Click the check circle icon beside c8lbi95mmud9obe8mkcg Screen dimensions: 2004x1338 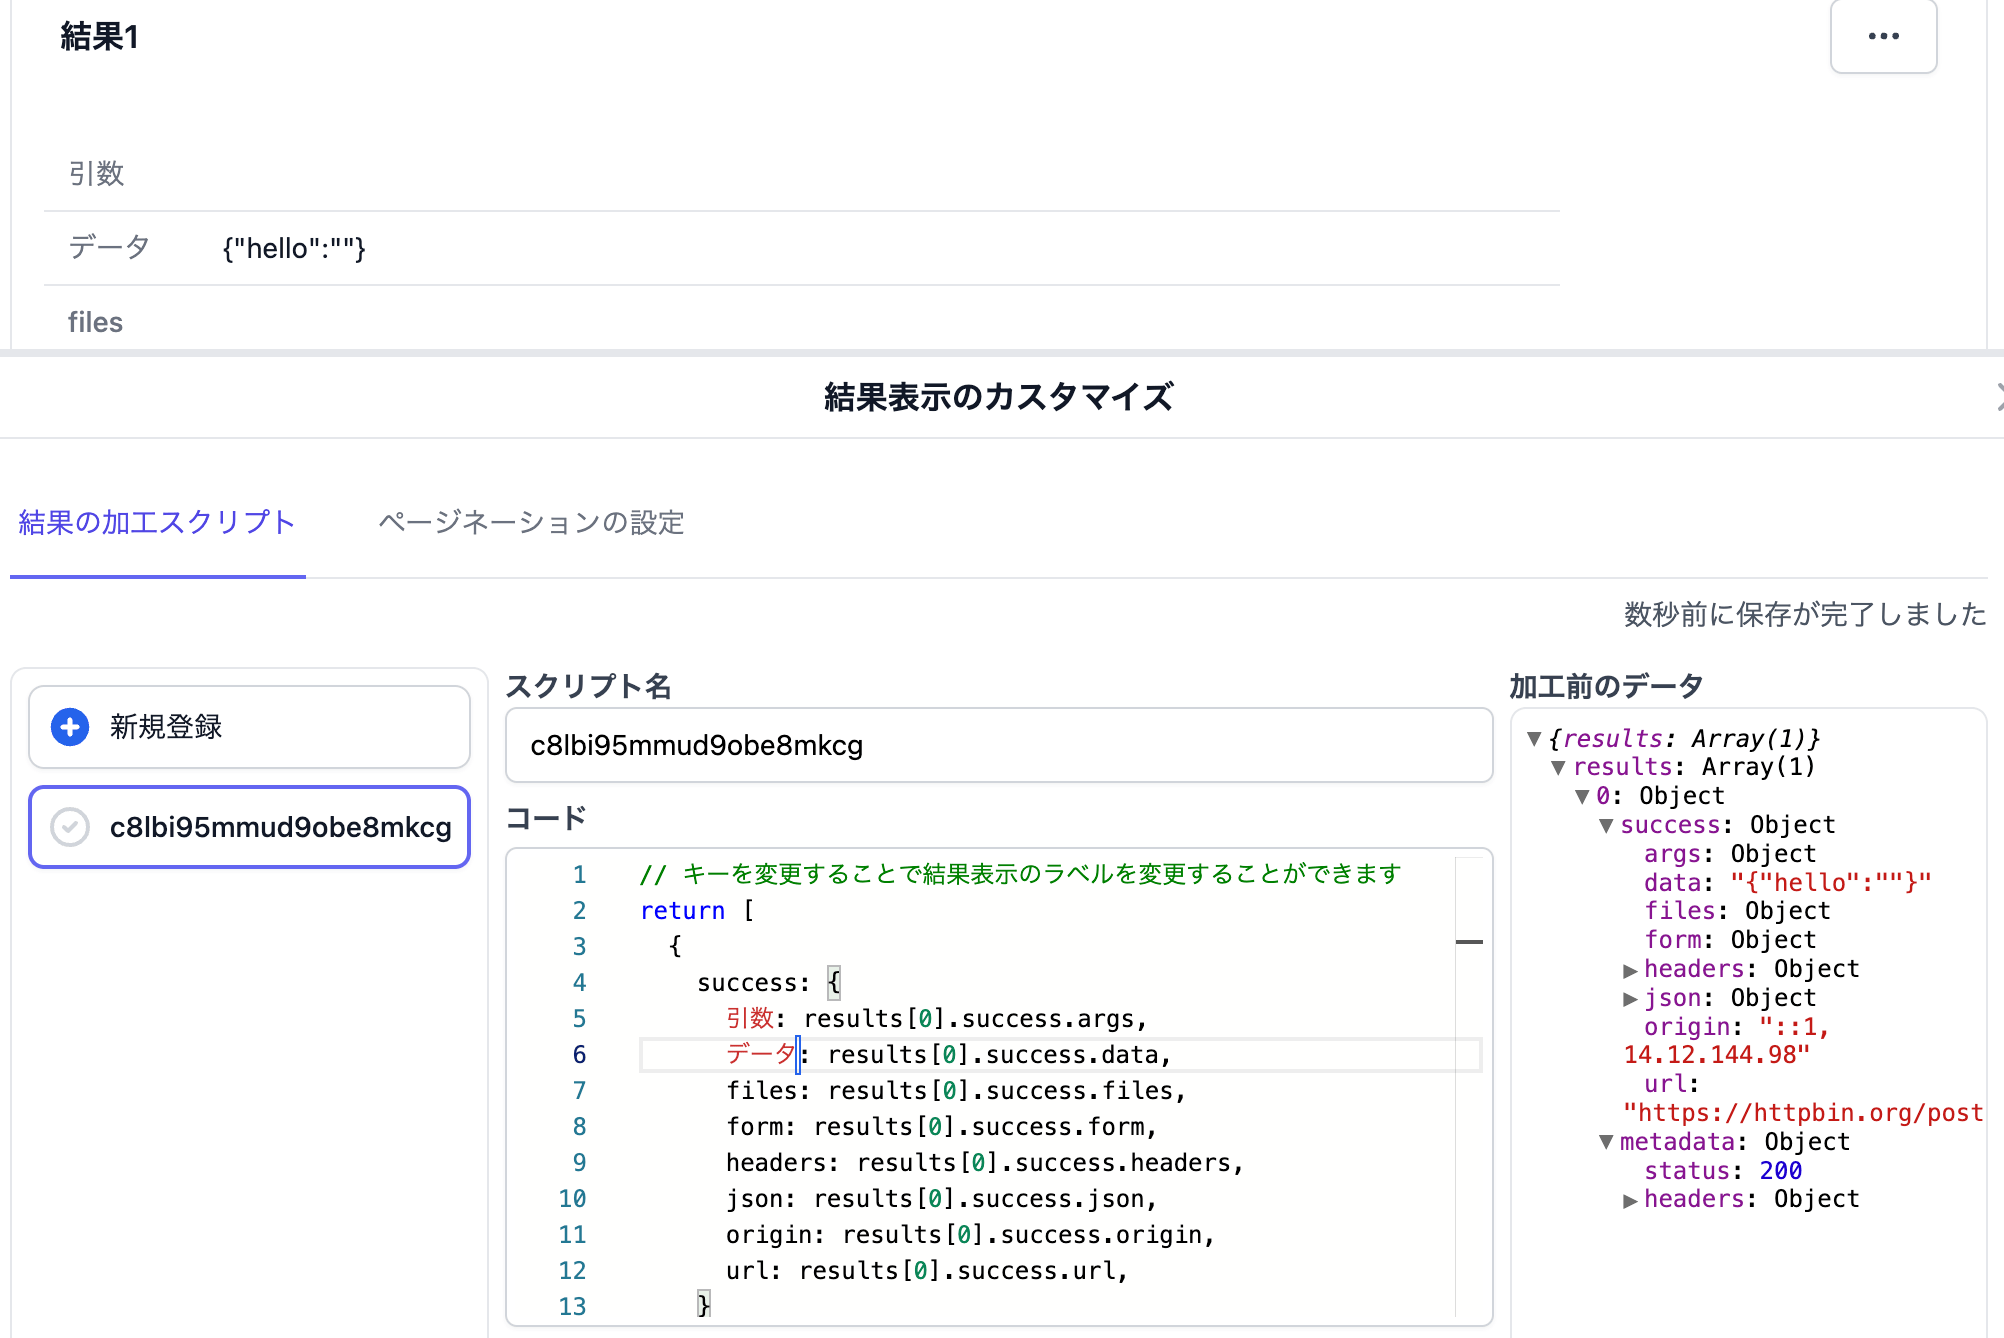[70, 827]
